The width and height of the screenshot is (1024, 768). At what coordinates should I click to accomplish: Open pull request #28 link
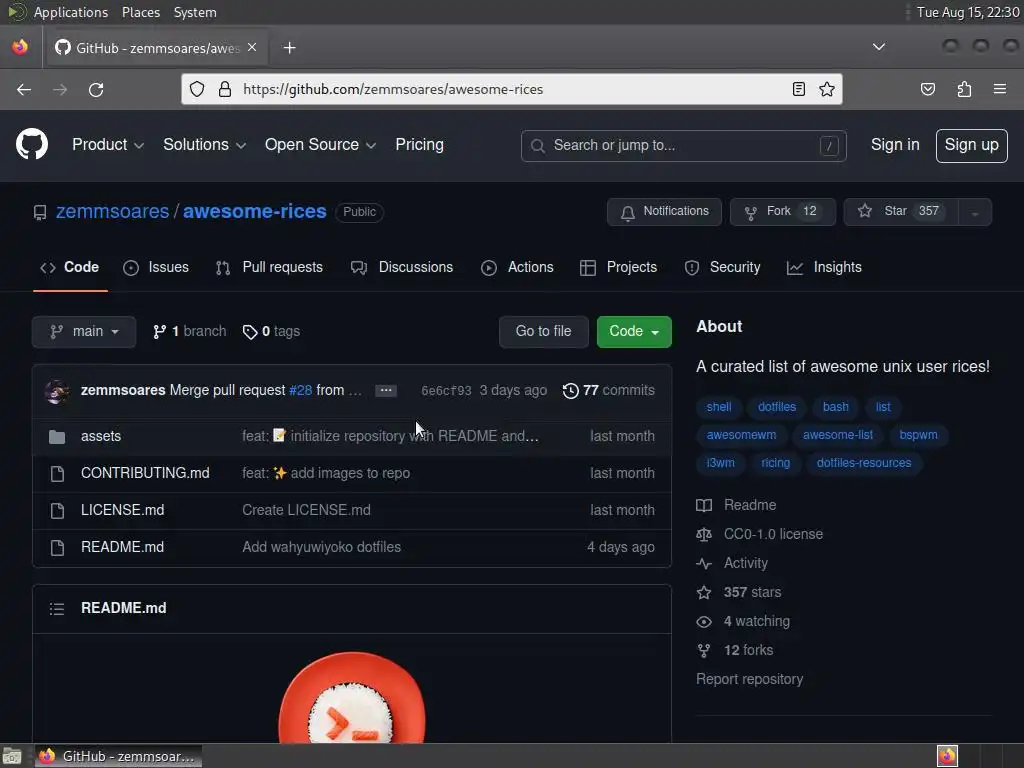[x=300, y=391]
